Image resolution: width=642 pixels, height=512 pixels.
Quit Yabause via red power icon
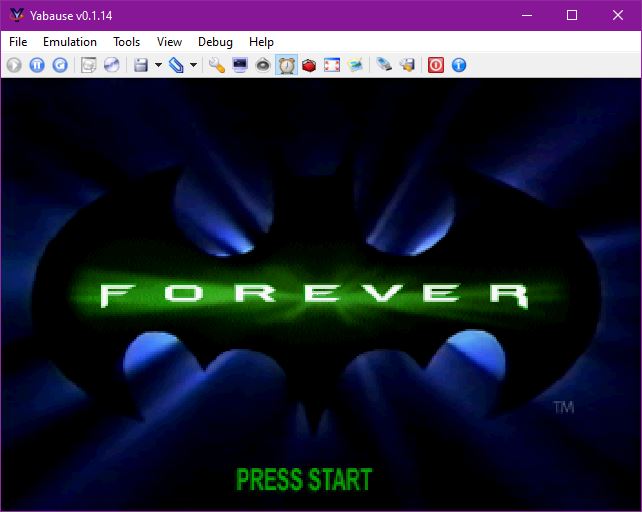pyautogui.click(x=436, y=65)
